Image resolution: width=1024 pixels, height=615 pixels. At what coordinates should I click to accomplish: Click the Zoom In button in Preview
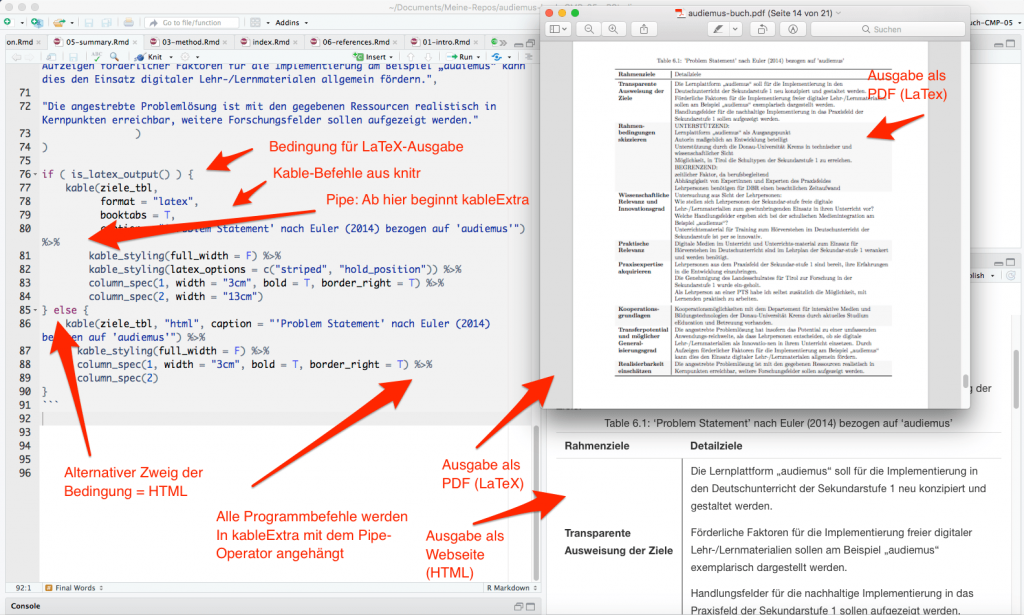[613, 29]
